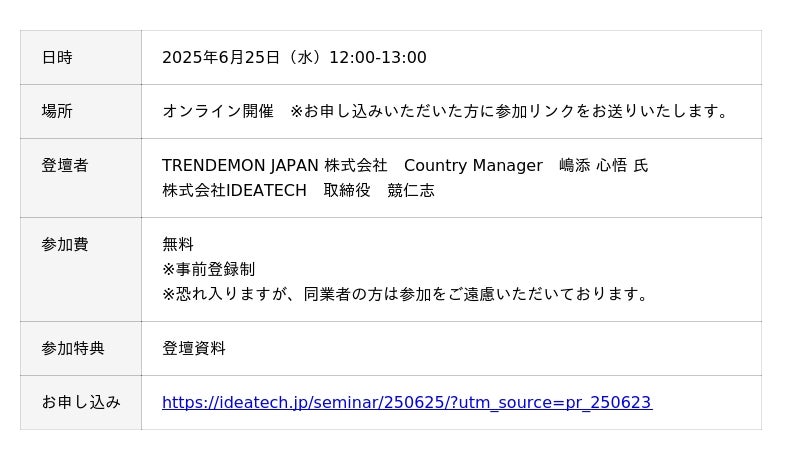Click speaker name 嶋添 心悟 氏
This screenshot has width=800, height=460.
pos(603,165)
